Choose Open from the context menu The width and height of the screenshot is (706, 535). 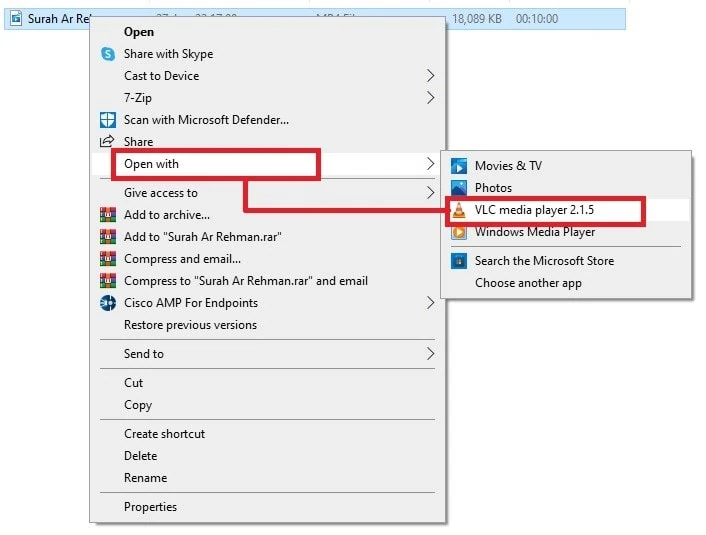coord(267,32)
